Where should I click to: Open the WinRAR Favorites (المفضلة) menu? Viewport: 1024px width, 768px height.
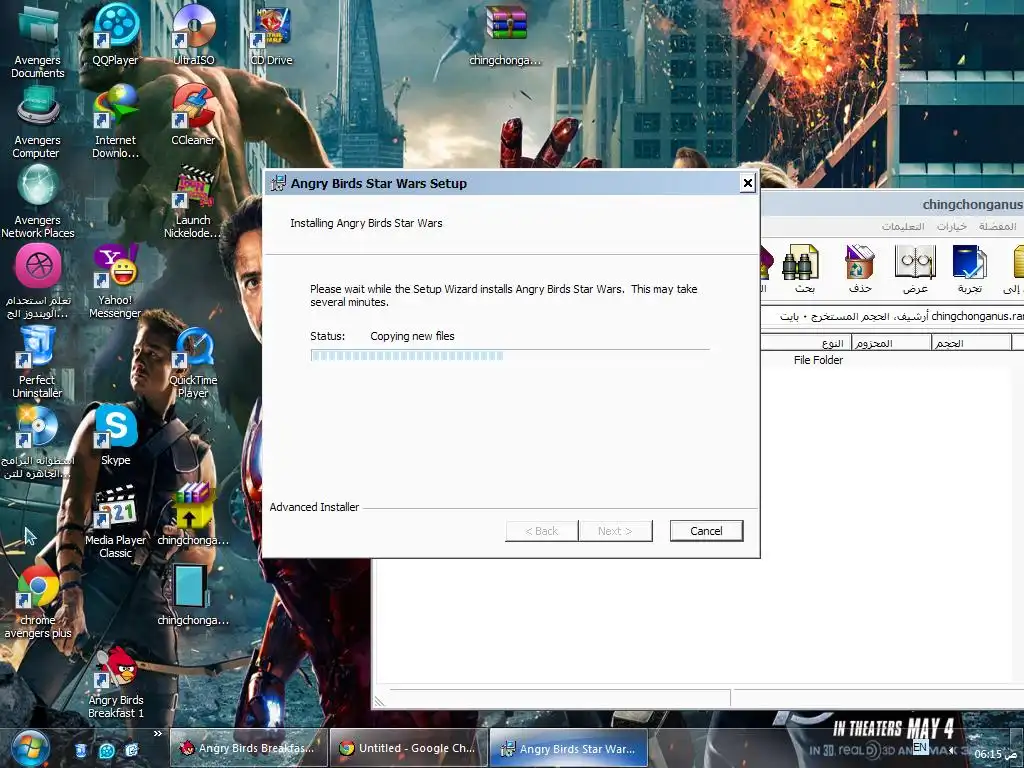(x=997, y=227)
